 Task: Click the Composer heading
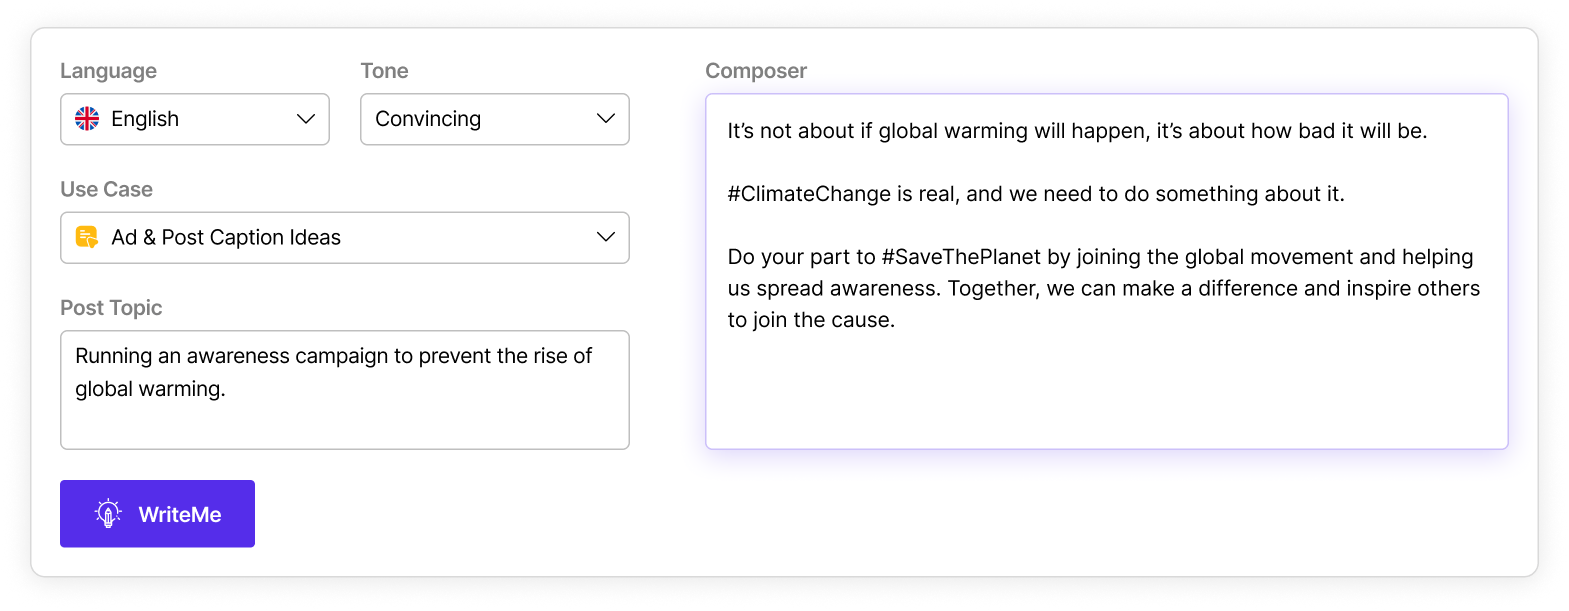(x=756, y=71)
